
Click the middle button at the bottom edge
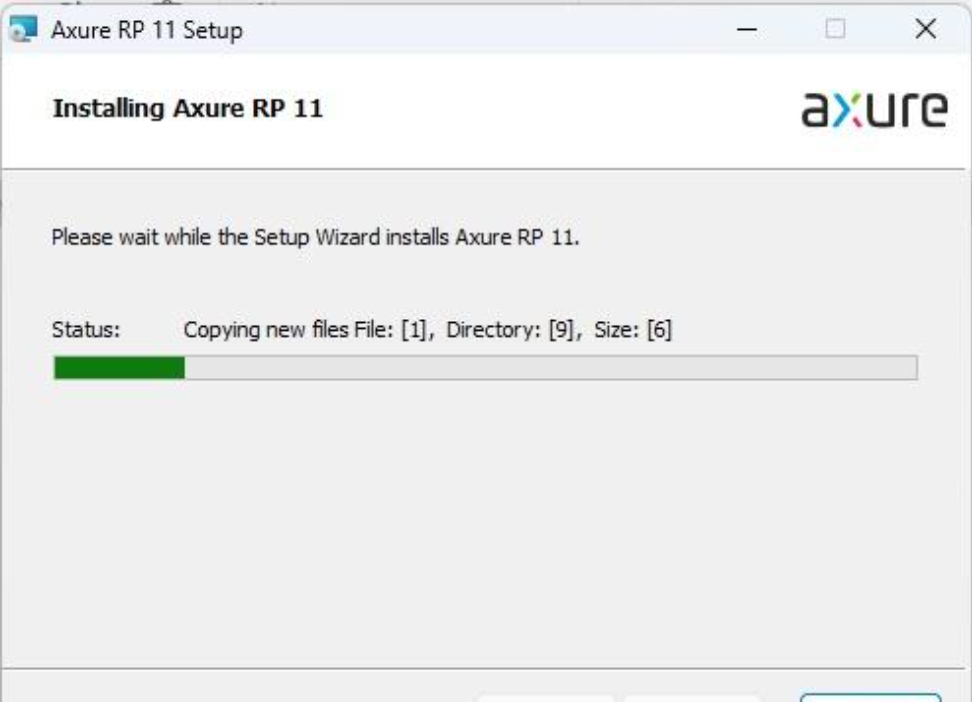point(692,697)
